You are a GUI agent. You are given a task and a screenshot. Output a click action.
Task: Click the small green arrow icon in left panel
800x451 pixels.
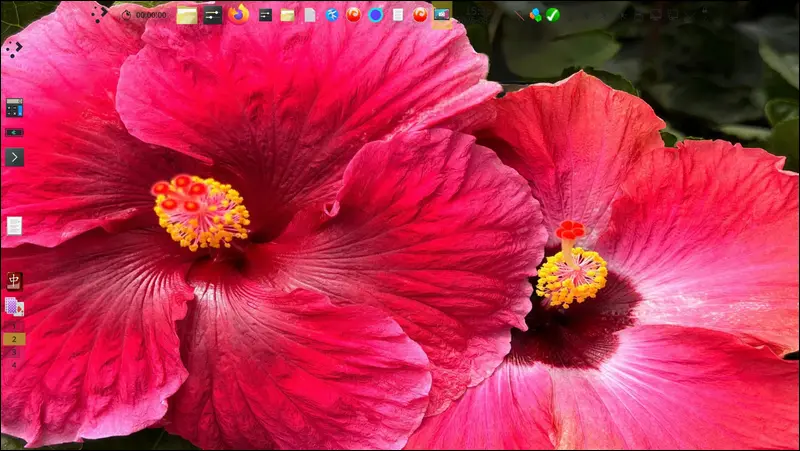14,133
